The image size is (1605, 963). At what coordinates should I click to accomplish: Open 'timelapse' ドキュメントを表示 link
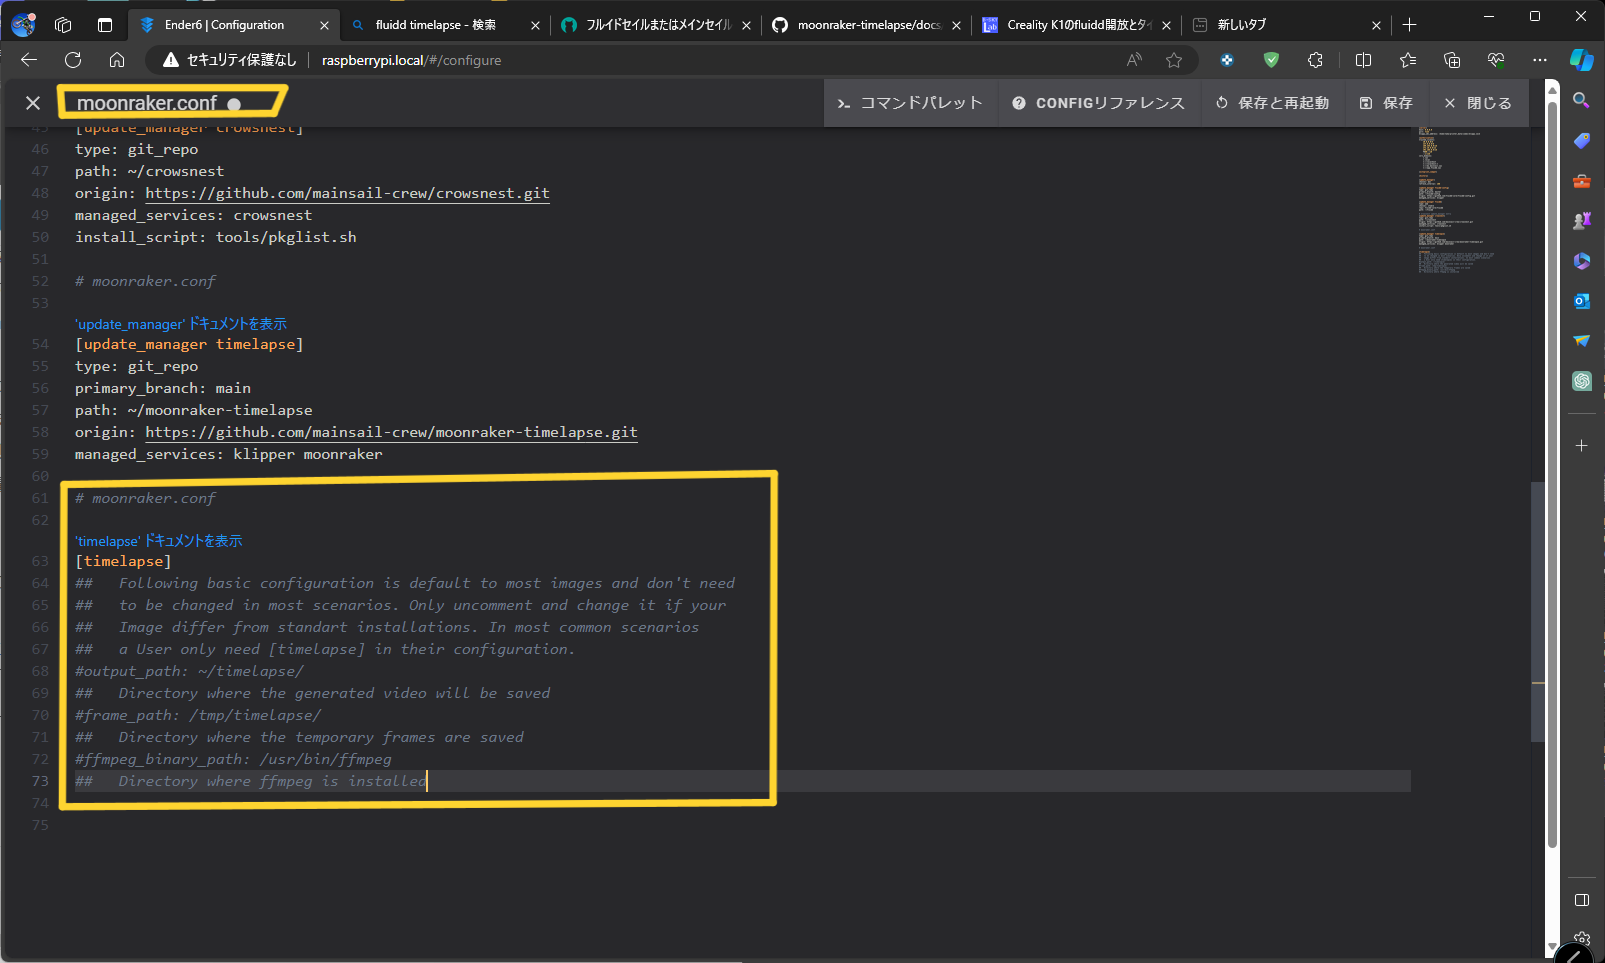[x=159, y=541]
